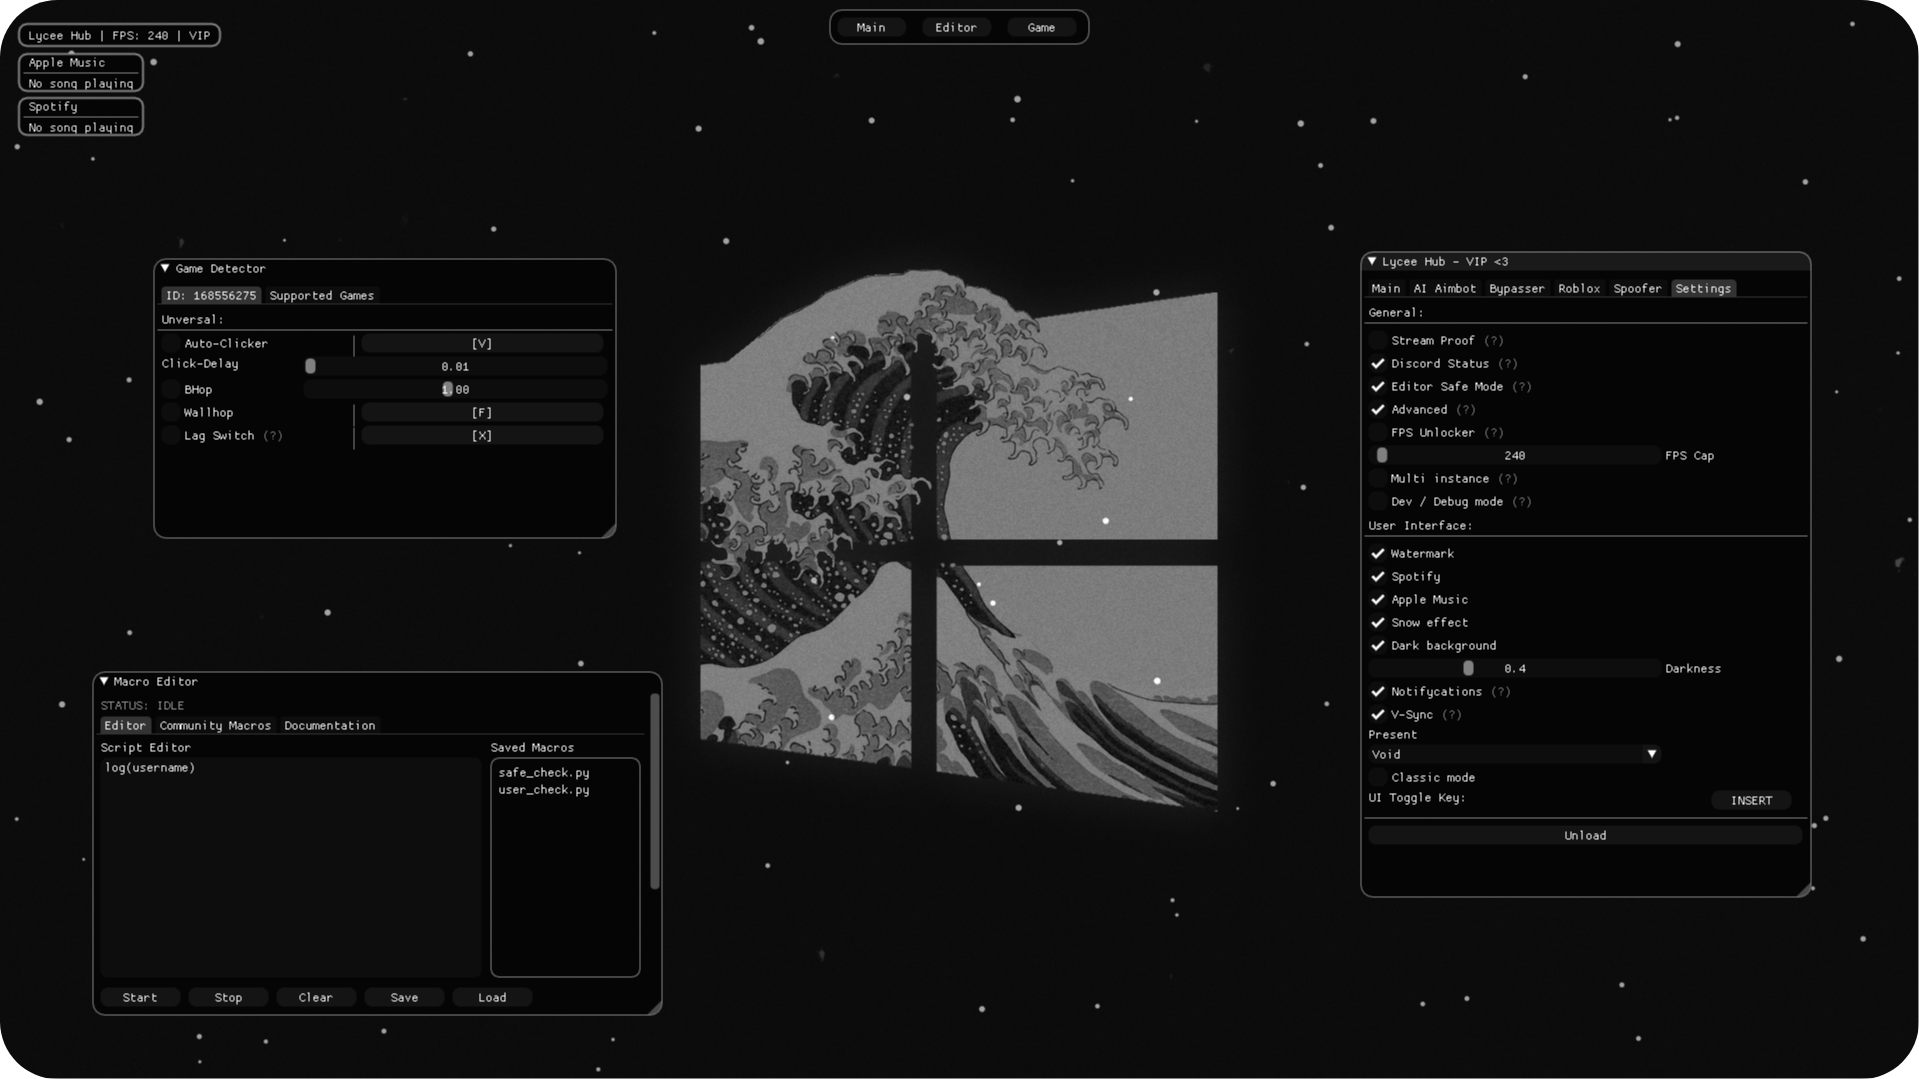The width and height of the screenshot is (1919, 1079).
Task: Uncheck Apple Music under User Interface
Action: pos(1378,600)
